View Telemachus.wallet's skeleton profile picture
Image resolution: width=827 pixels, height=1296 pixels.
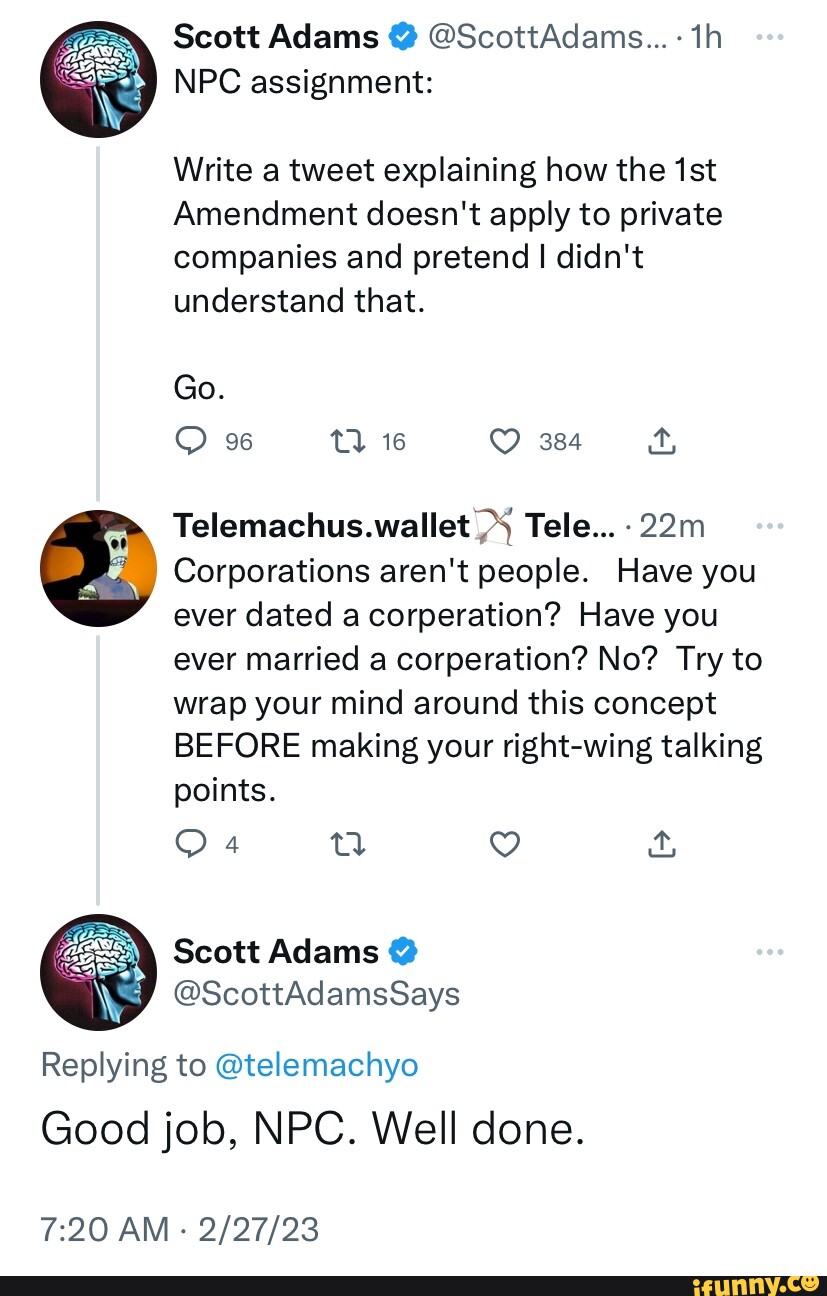98,567
